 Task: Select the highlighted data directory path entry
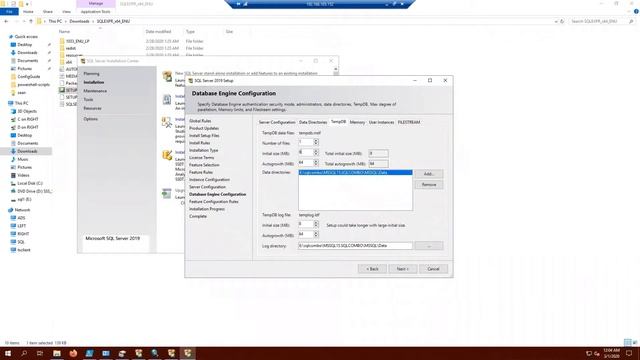(x=355, y=173)
